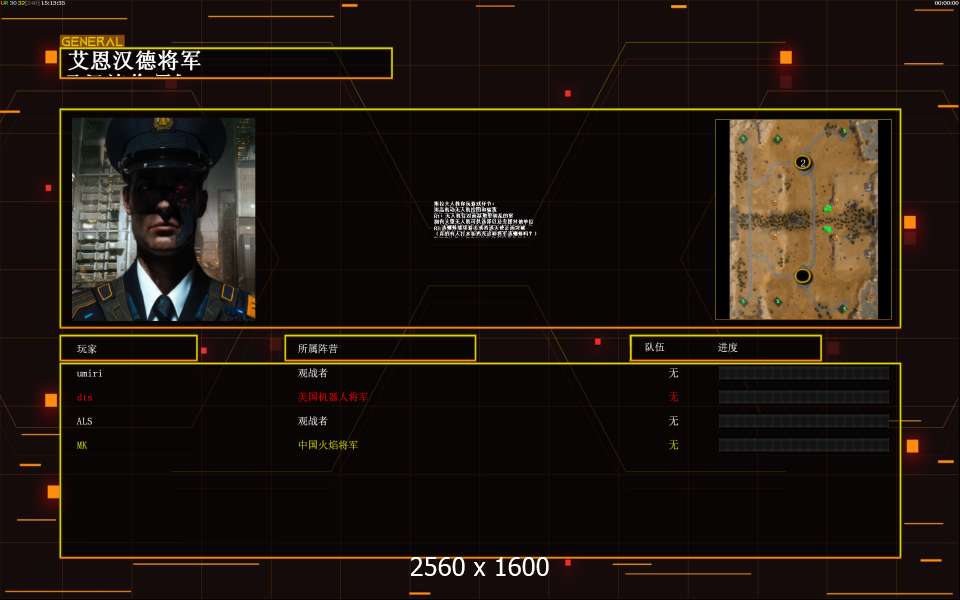Select the red player name dis

tap(84, 397)
